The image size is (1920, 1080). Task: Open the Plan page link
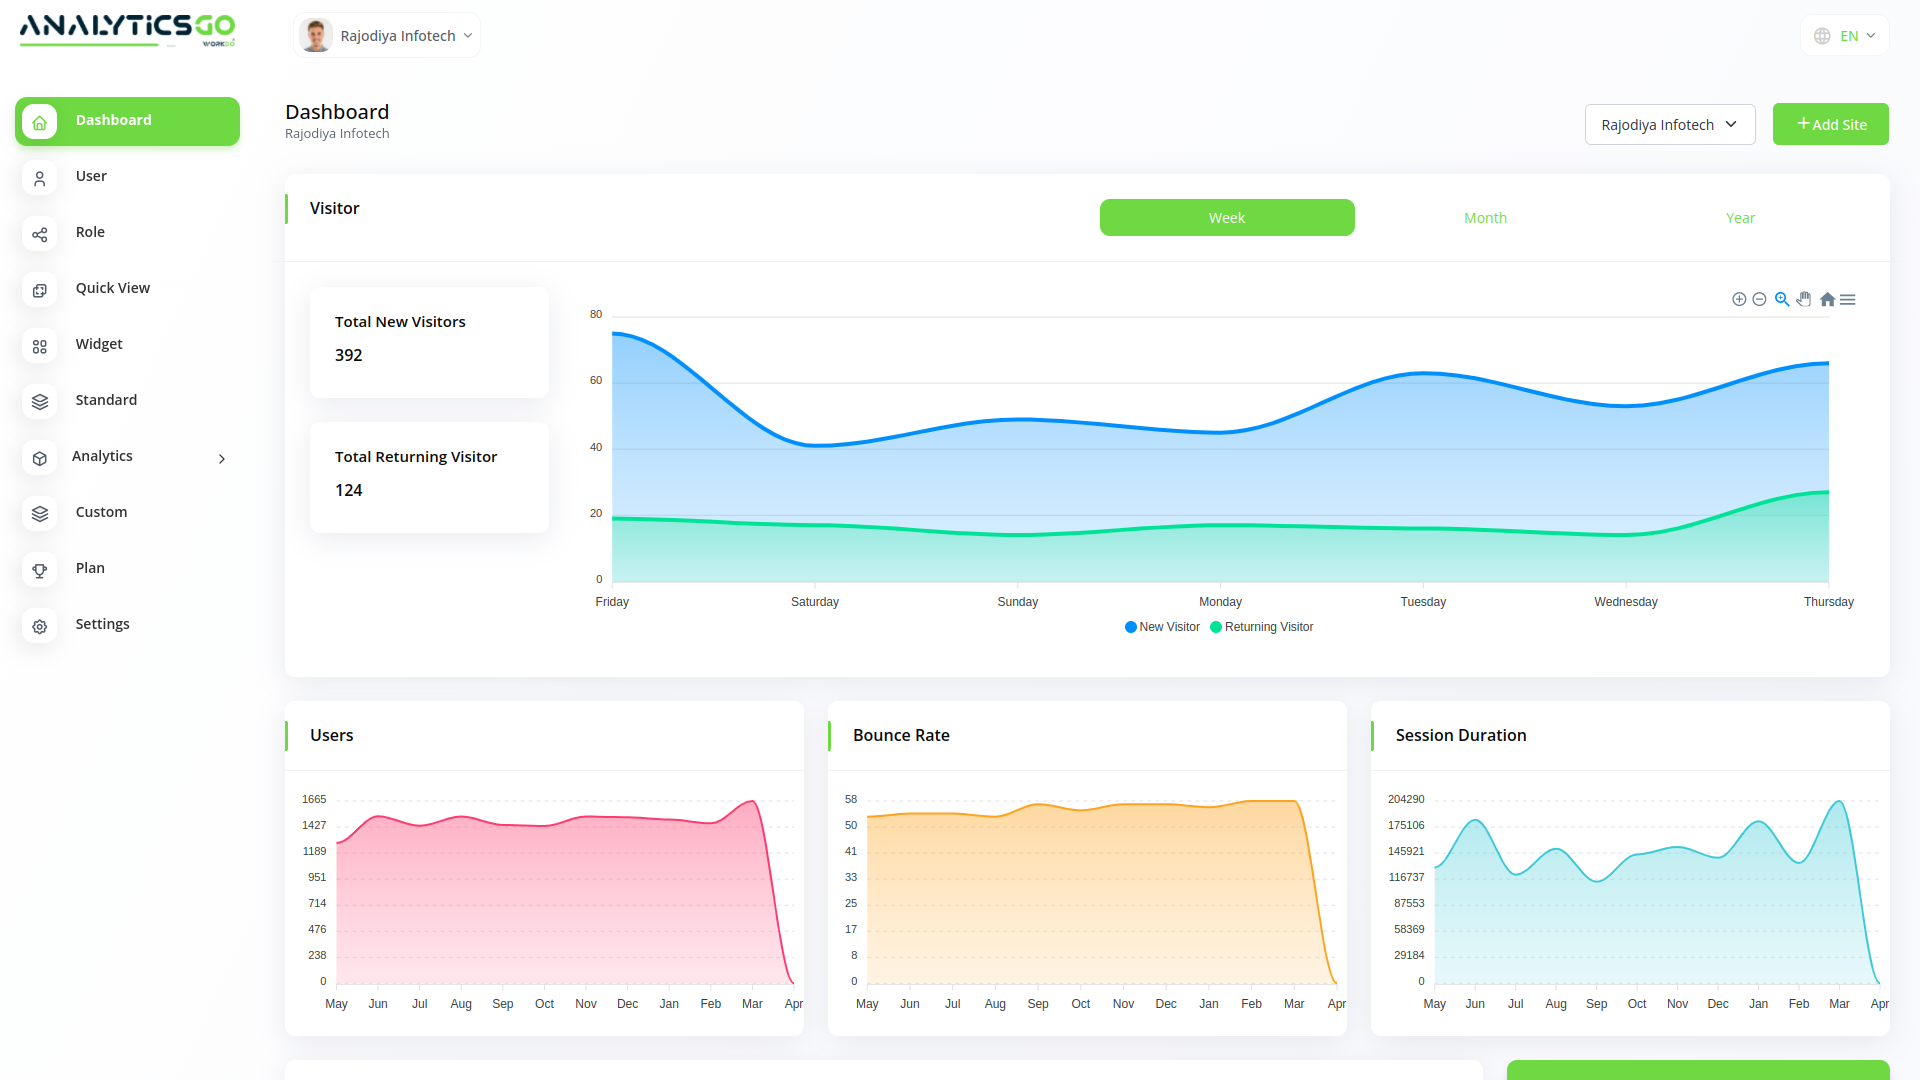[90, 568]
